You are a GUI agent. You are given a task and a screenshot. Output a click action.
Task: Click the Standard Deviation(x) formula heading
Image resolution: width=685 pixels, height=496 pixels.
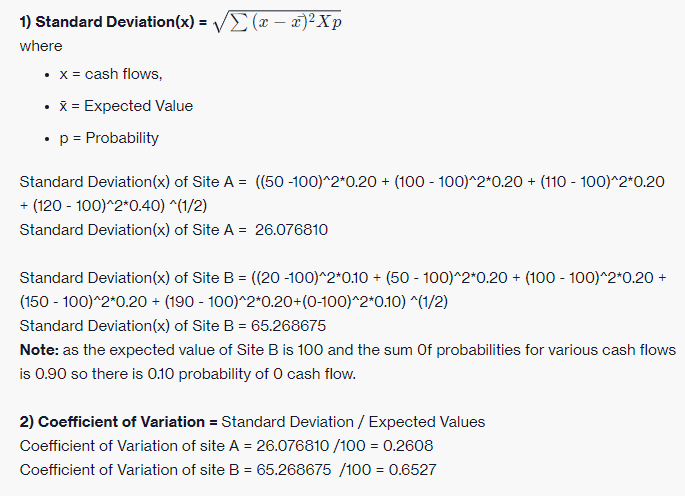[113, 21]
